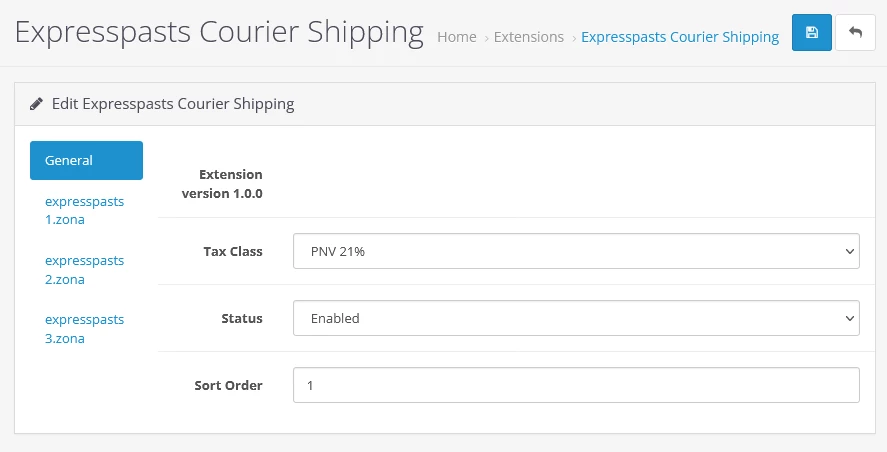Screen dimensions: 887x452
Task: Click chevron separator between Home and Extensions
Action: (486, 37)
